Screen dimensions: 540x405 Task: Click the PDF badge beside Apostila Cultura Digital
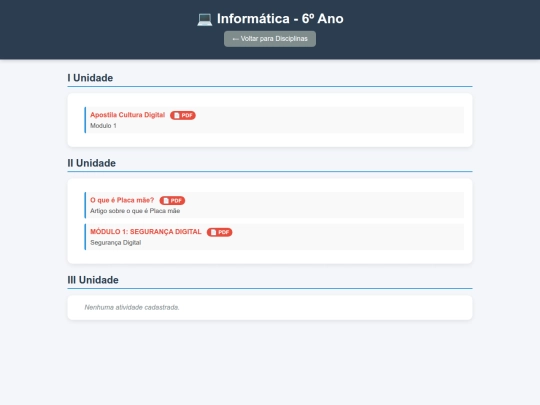pos(183,115)
